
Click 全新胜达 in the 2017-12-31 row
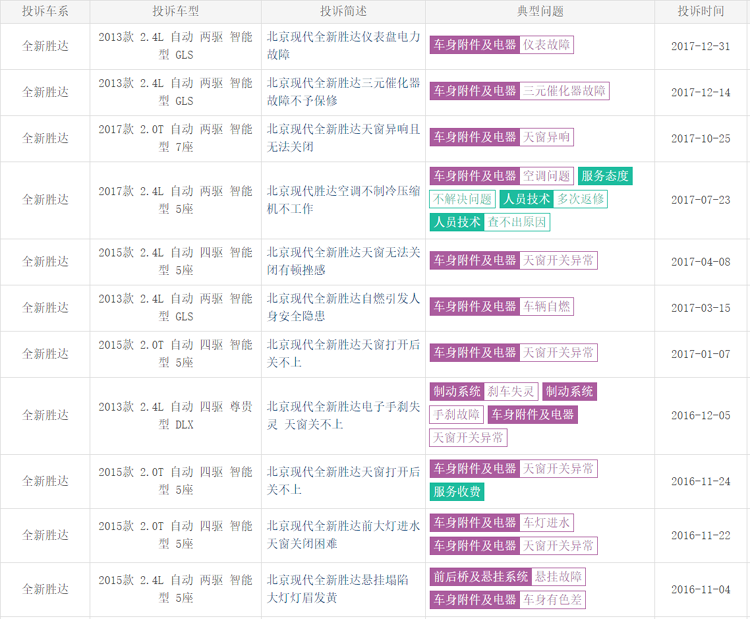(x=45, y=46)
